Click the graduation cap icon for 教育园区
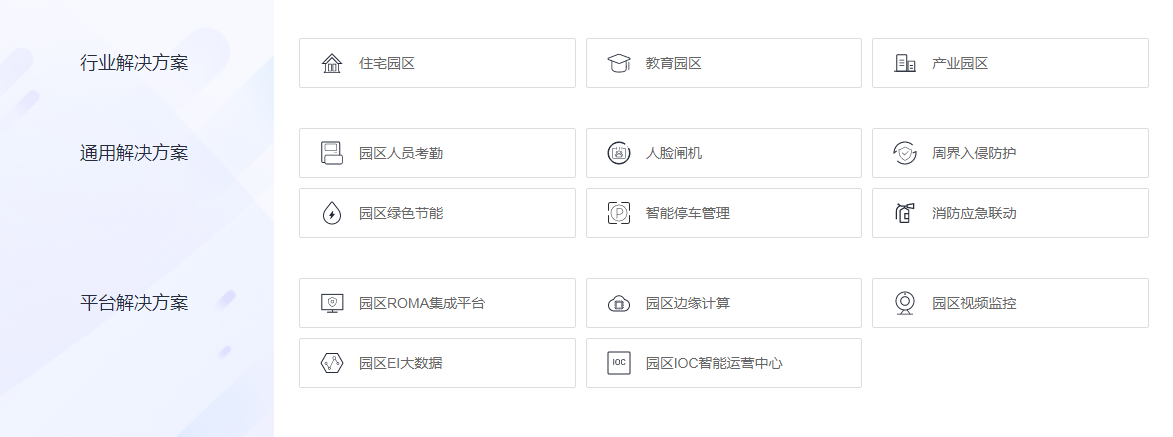Screen dimensions: 1173x437 coord(619,64)
